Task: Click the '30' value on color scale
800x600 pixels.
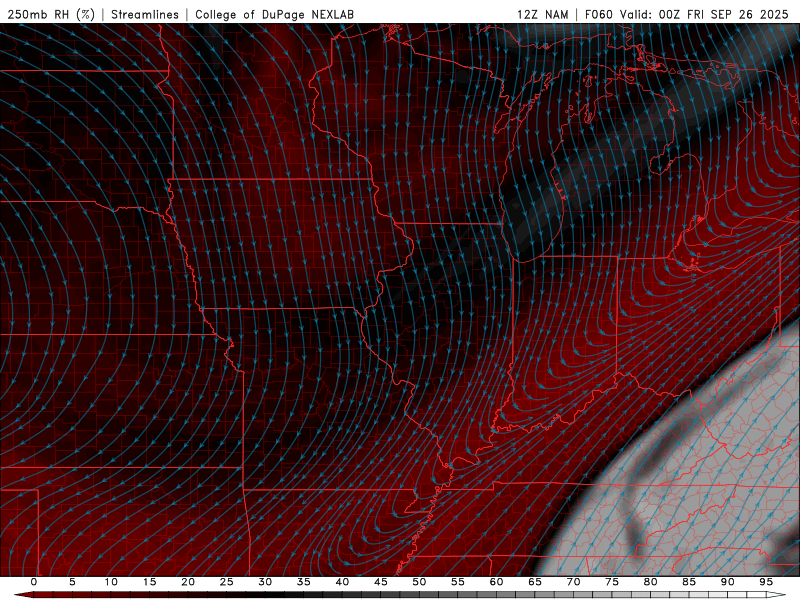Action: [x=265, y=582]
